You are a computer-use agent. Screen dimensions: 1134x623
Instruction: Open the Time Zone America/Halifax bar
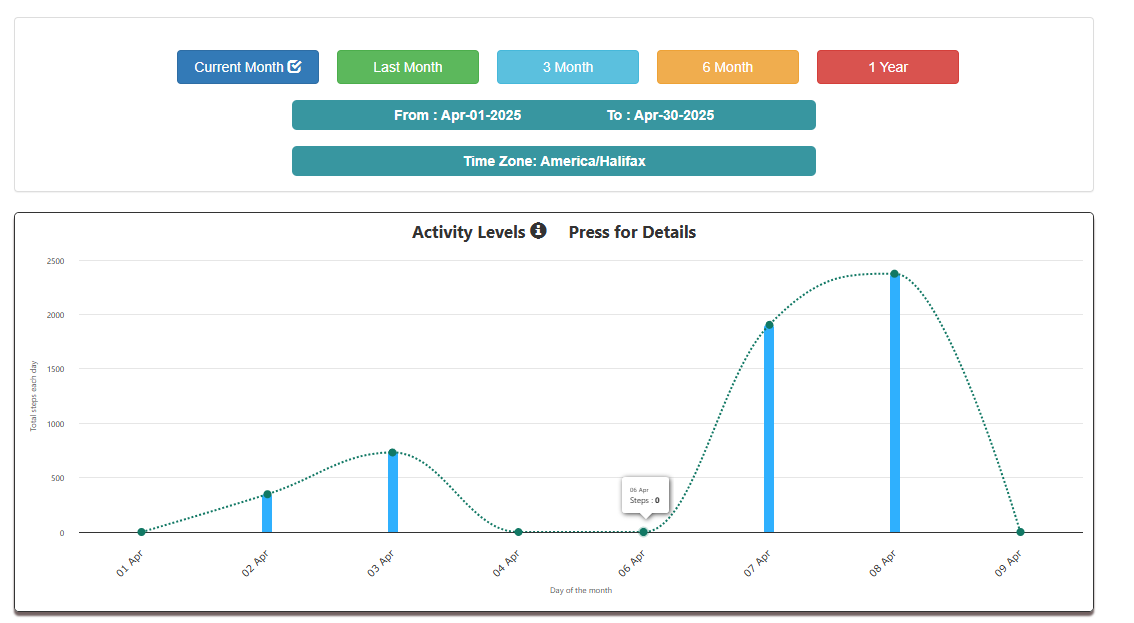(x=553, y=161)
